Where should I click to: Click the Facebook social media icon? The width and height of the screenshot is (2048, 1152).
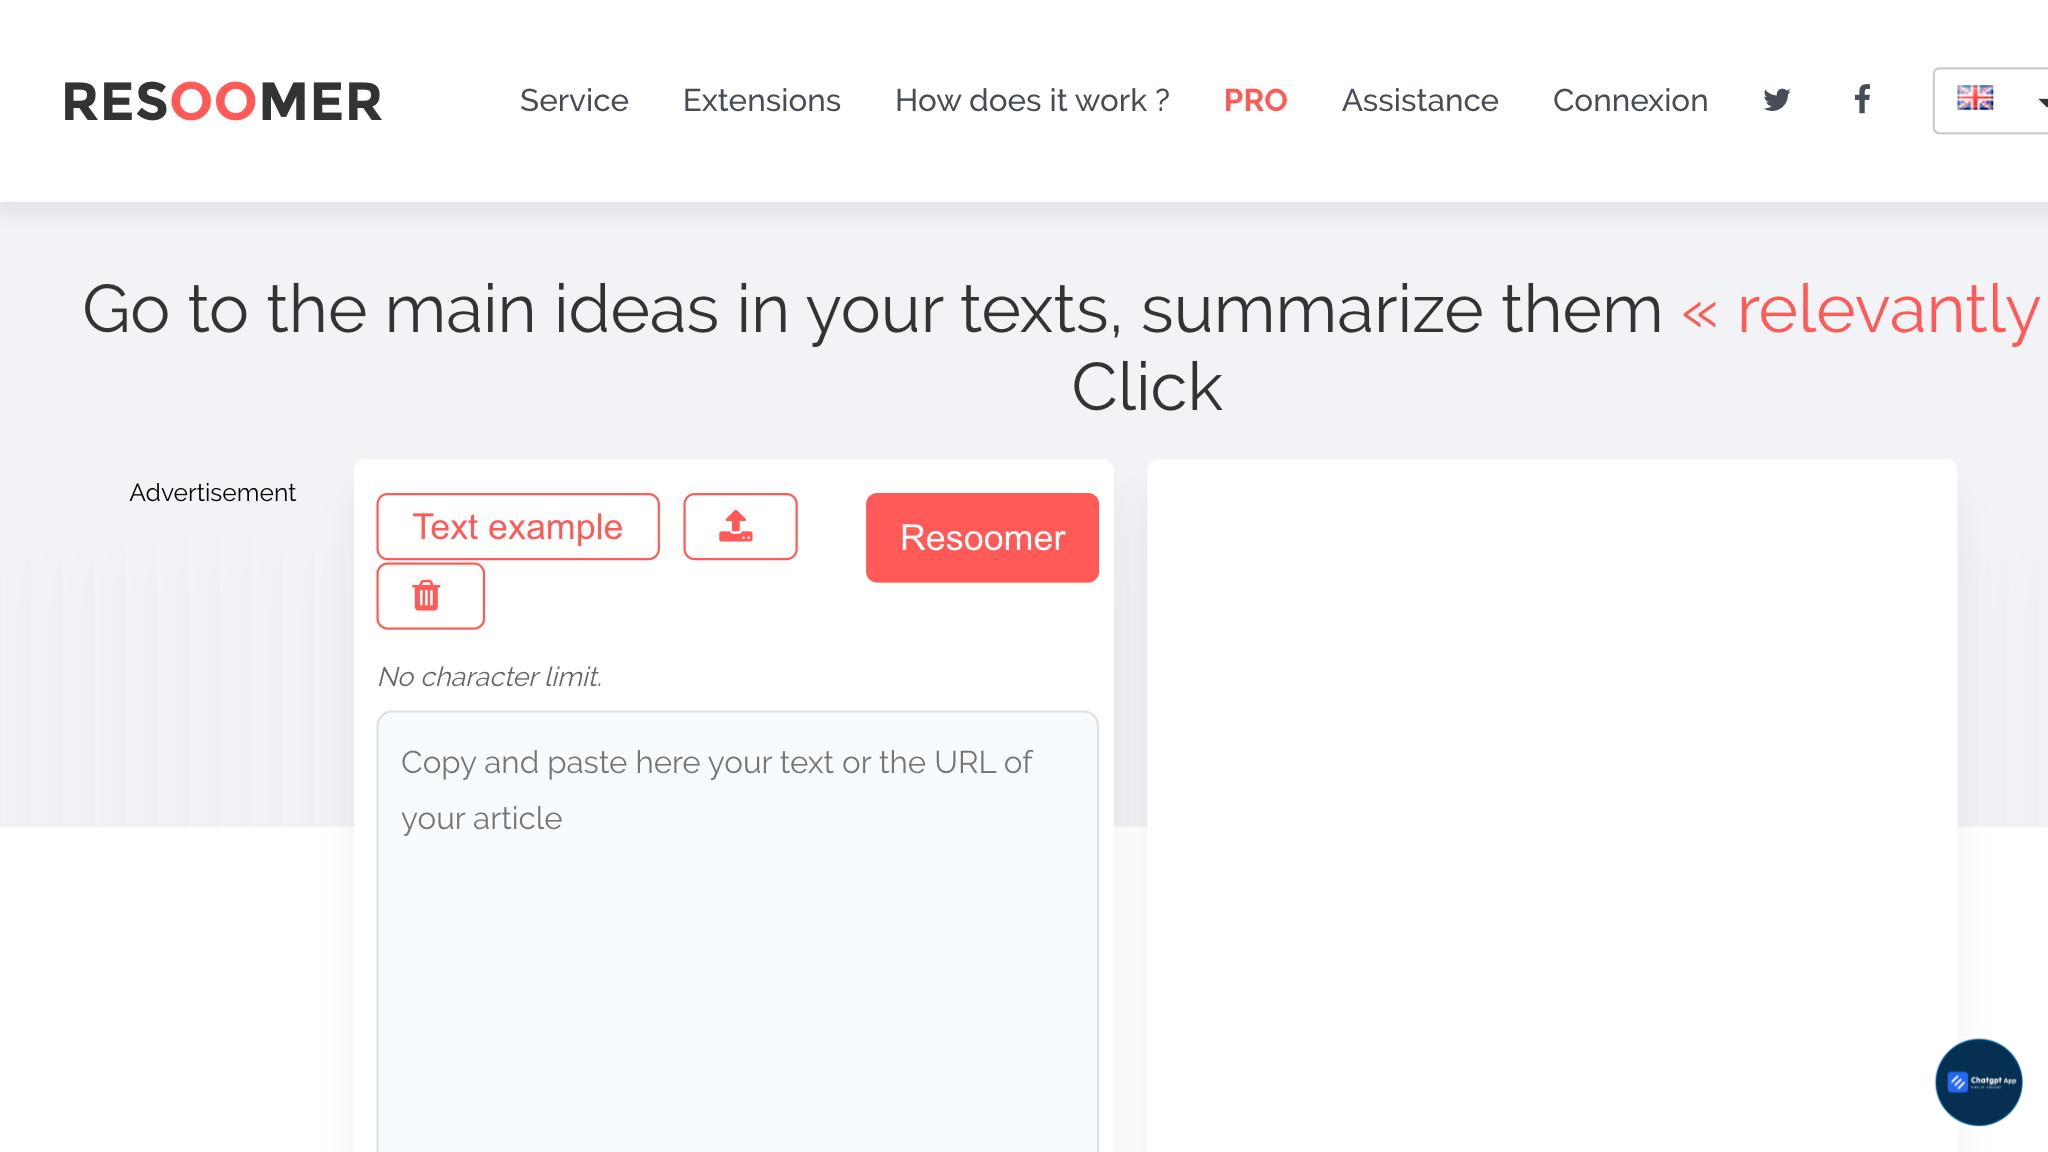tap(1860, 100)
